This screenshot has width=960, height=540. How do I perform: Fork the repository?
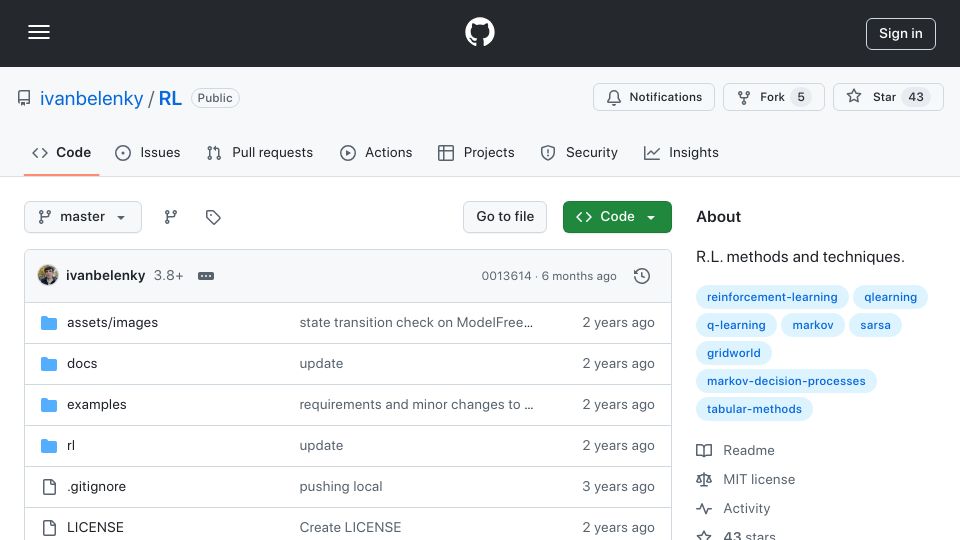point(773,97)
